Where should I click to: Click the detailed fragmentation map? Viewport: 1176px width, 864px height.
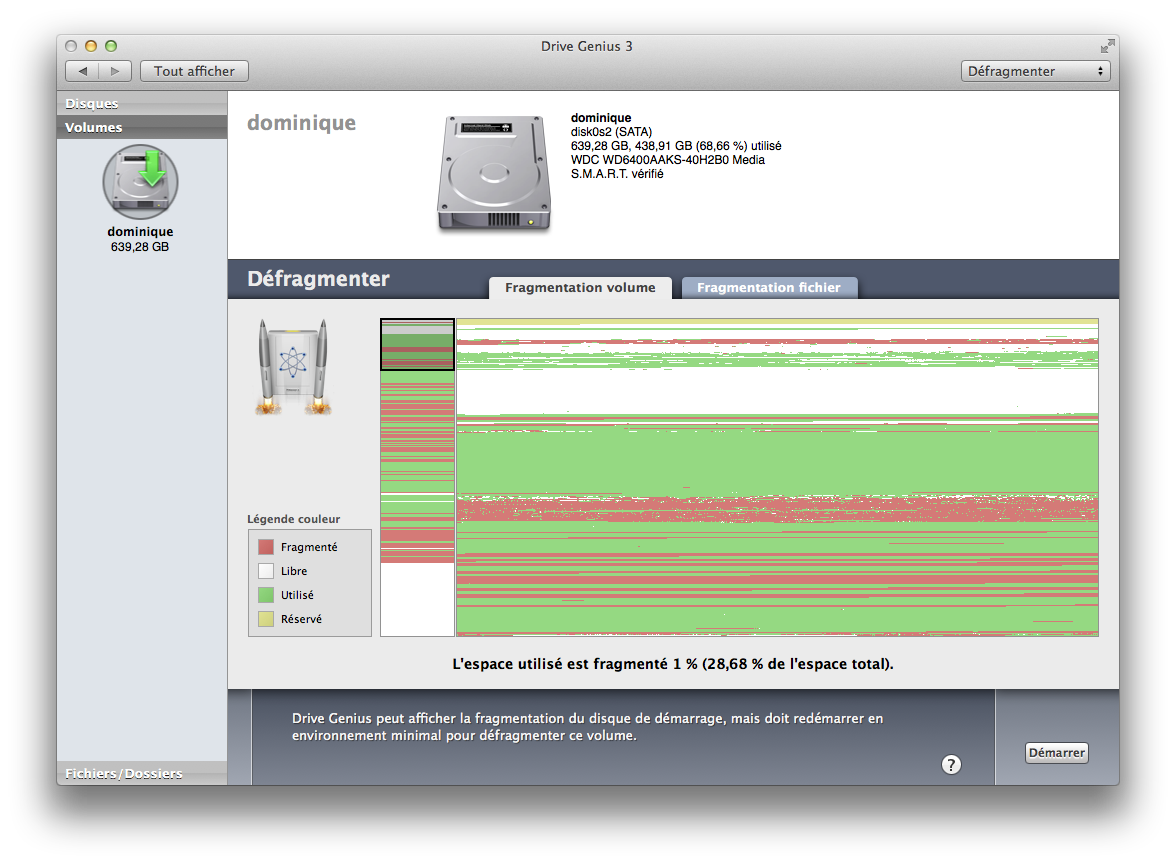[777, 477]
